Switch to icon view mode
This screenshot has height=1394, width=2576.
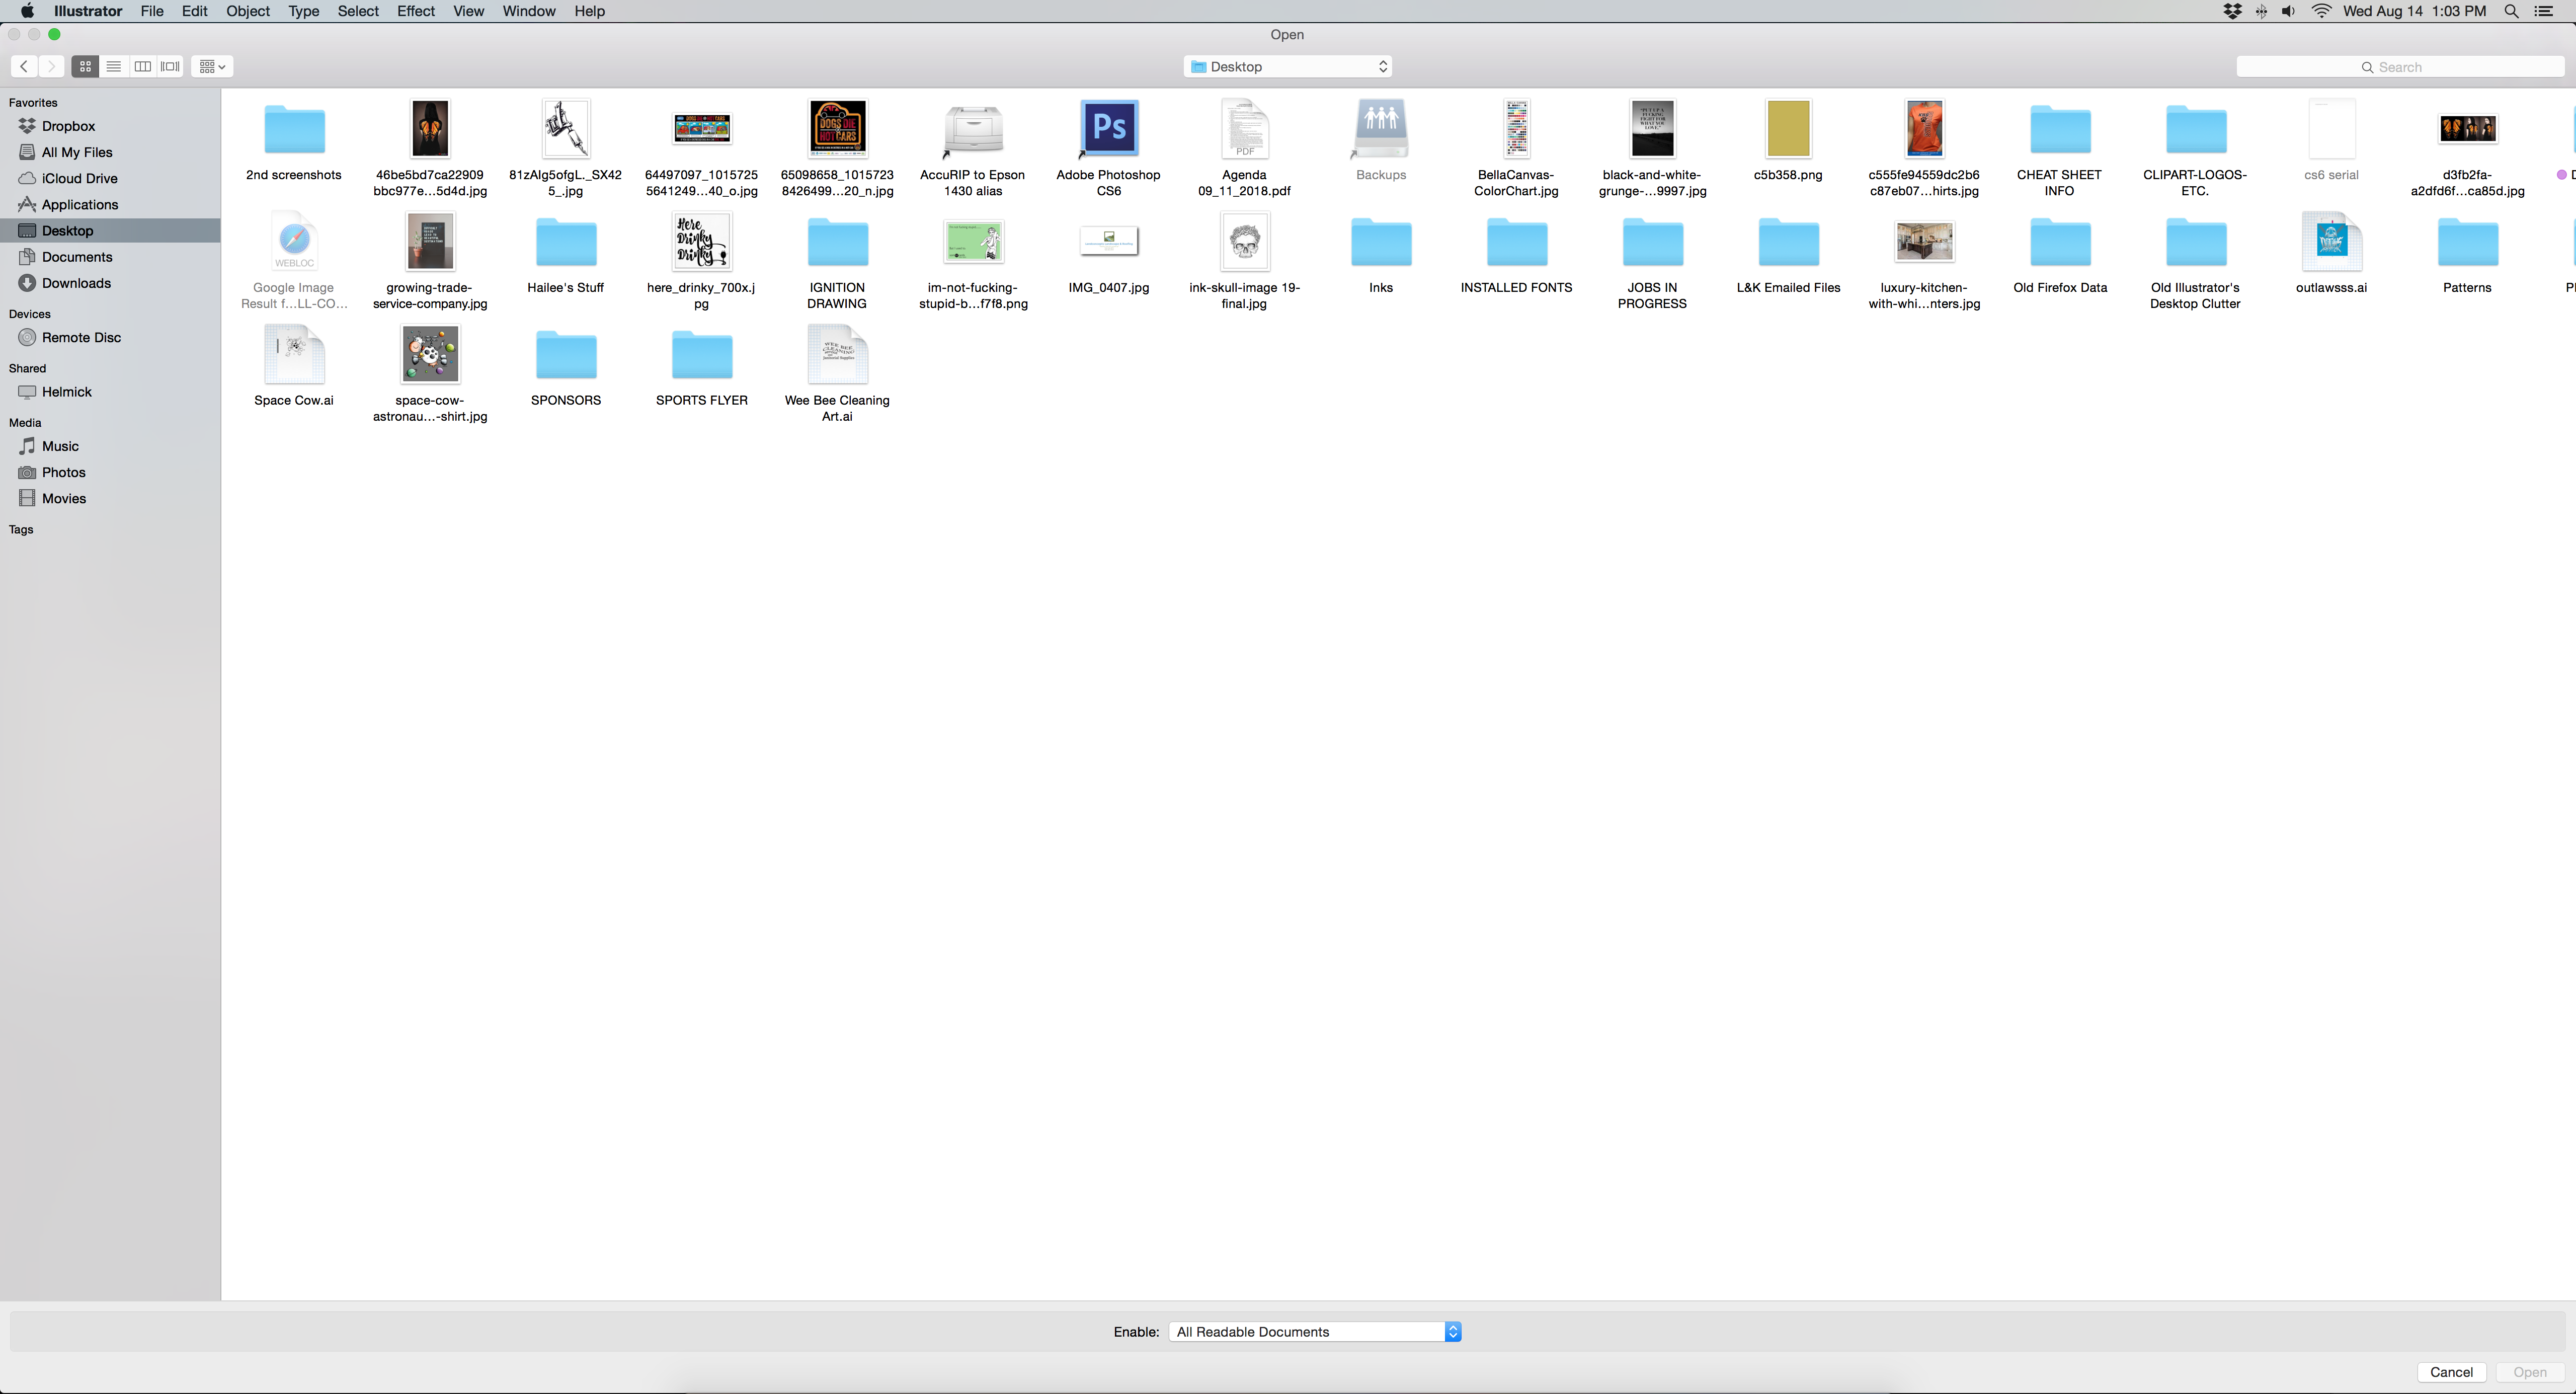pyautogui.click(x=86, y=66)
